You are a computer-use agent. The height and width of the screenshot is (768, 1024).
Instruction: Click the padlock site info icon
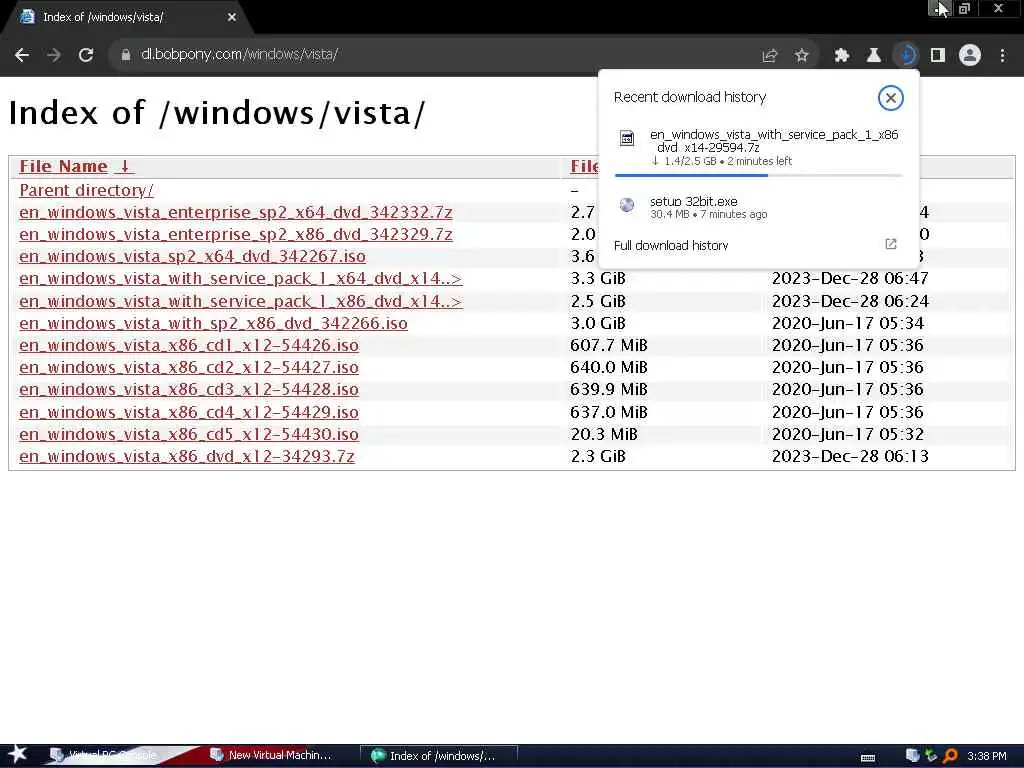(x=126, y=56)
